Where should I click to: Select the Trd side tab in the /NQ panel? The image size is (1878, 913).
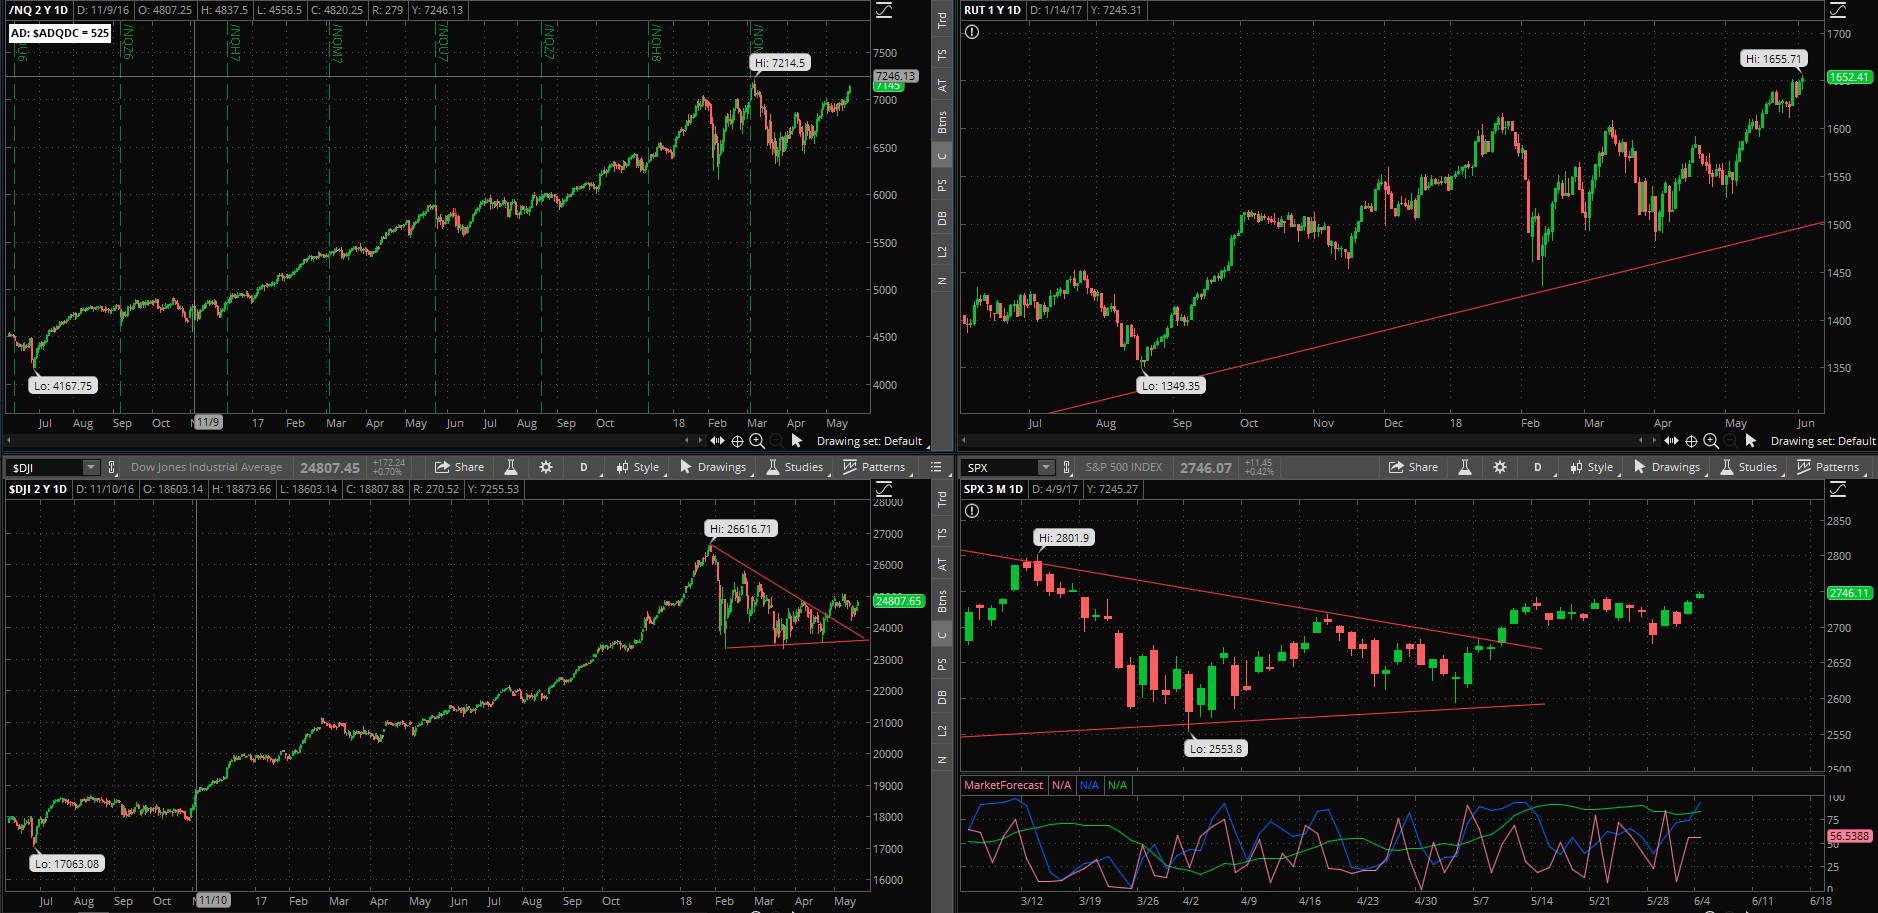coord(942,19)
